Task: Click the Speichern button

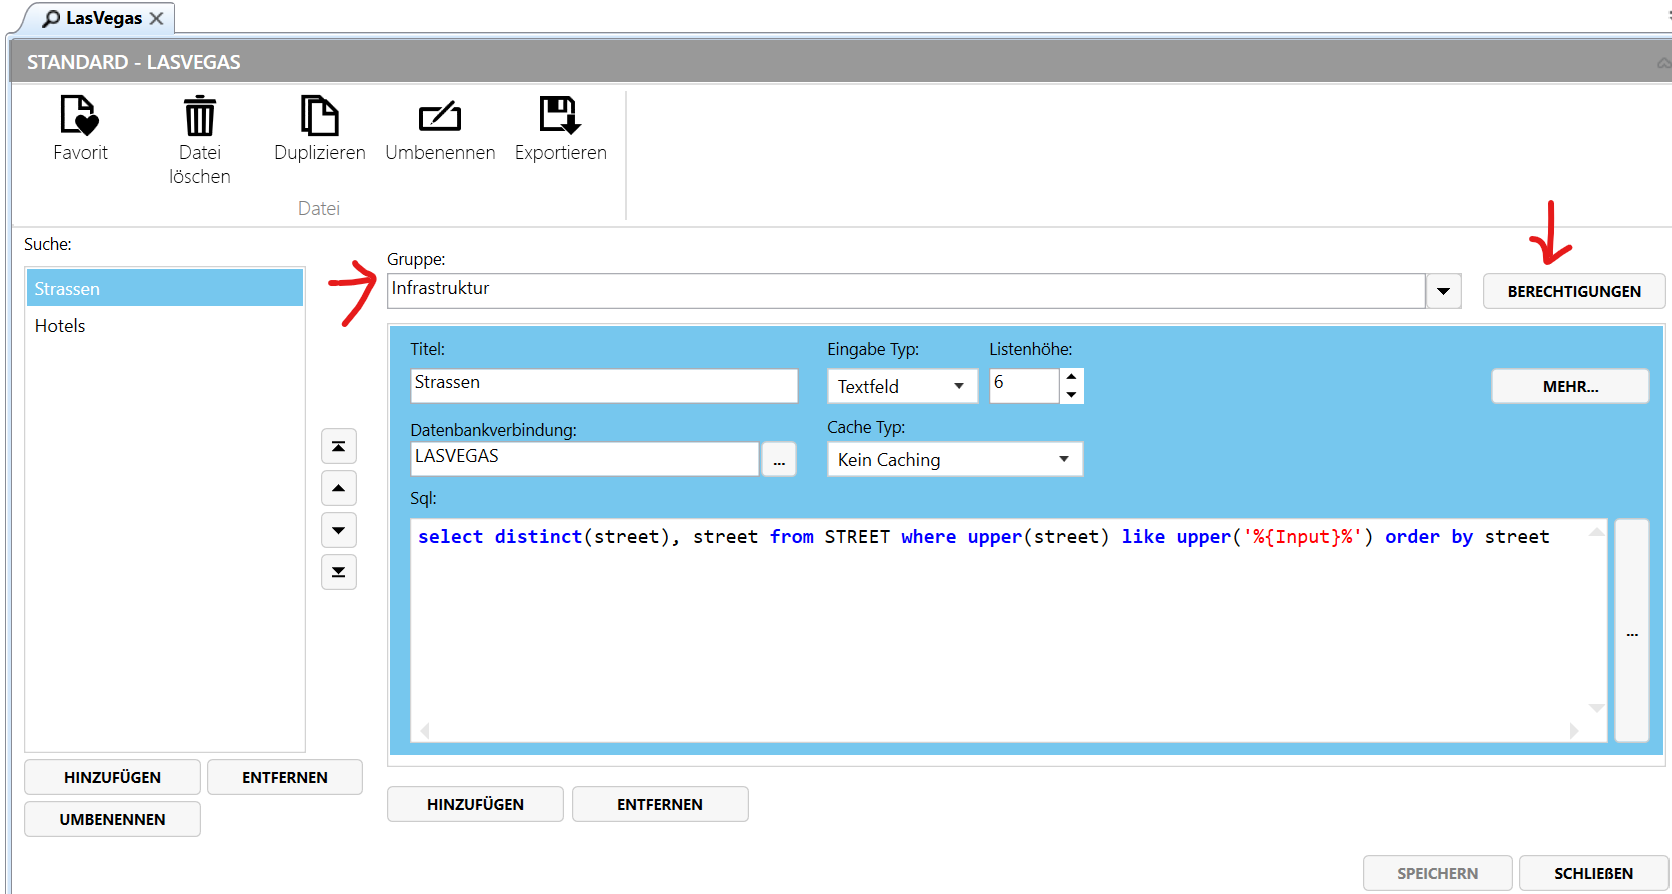Action: (1437, 873)
